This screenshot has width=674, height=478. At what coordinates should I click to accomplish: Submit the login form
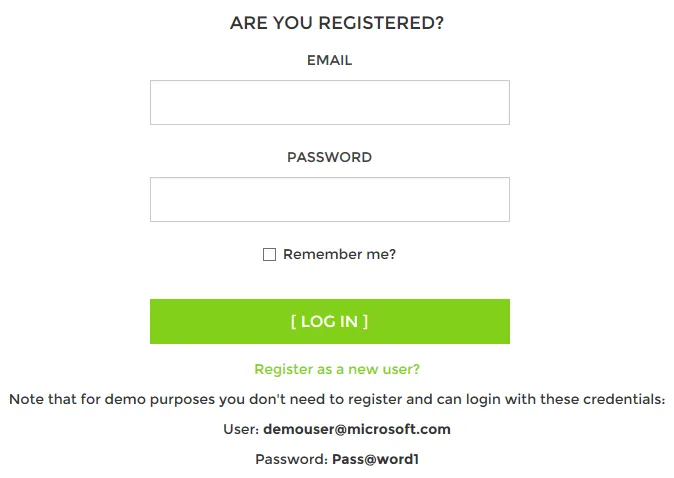pos(329,321)
